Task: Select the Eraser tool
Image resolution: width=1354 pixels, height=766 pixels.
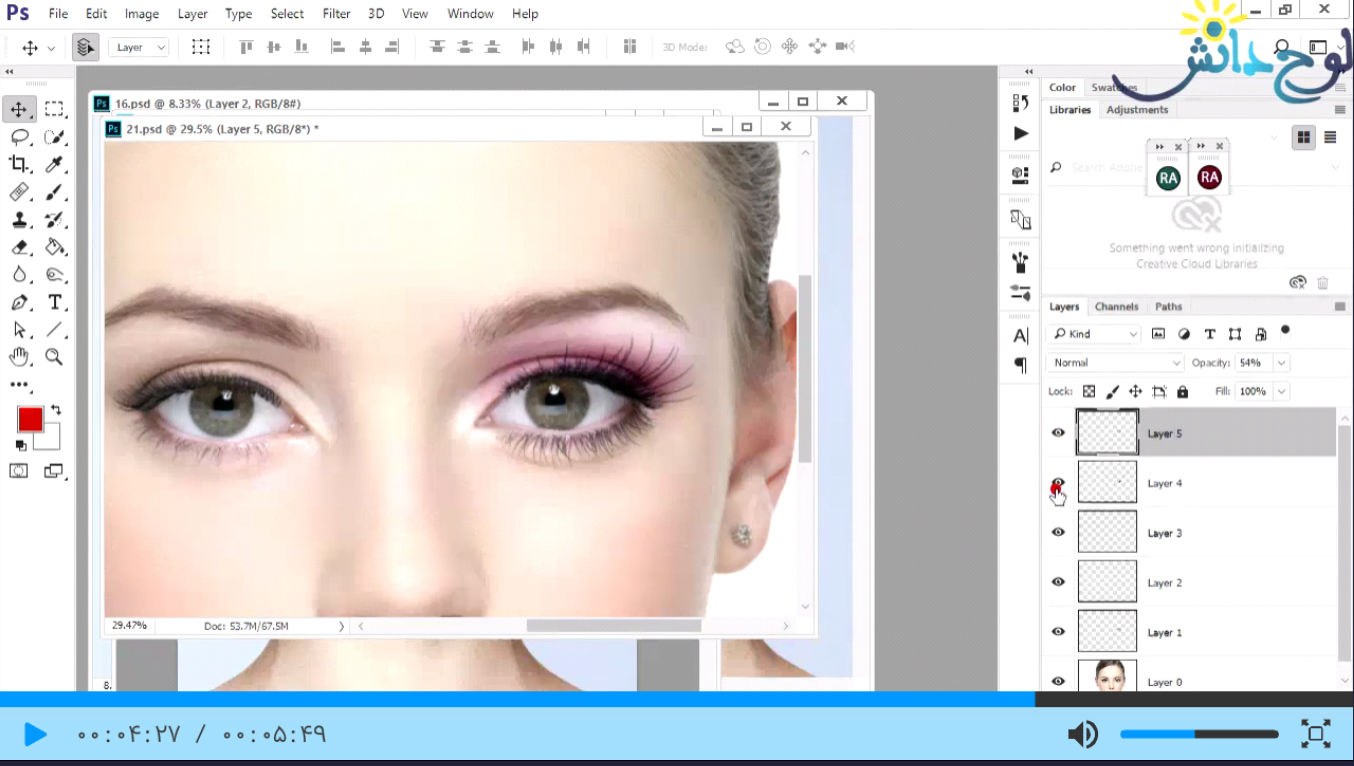Action: (x=19, y=247)
